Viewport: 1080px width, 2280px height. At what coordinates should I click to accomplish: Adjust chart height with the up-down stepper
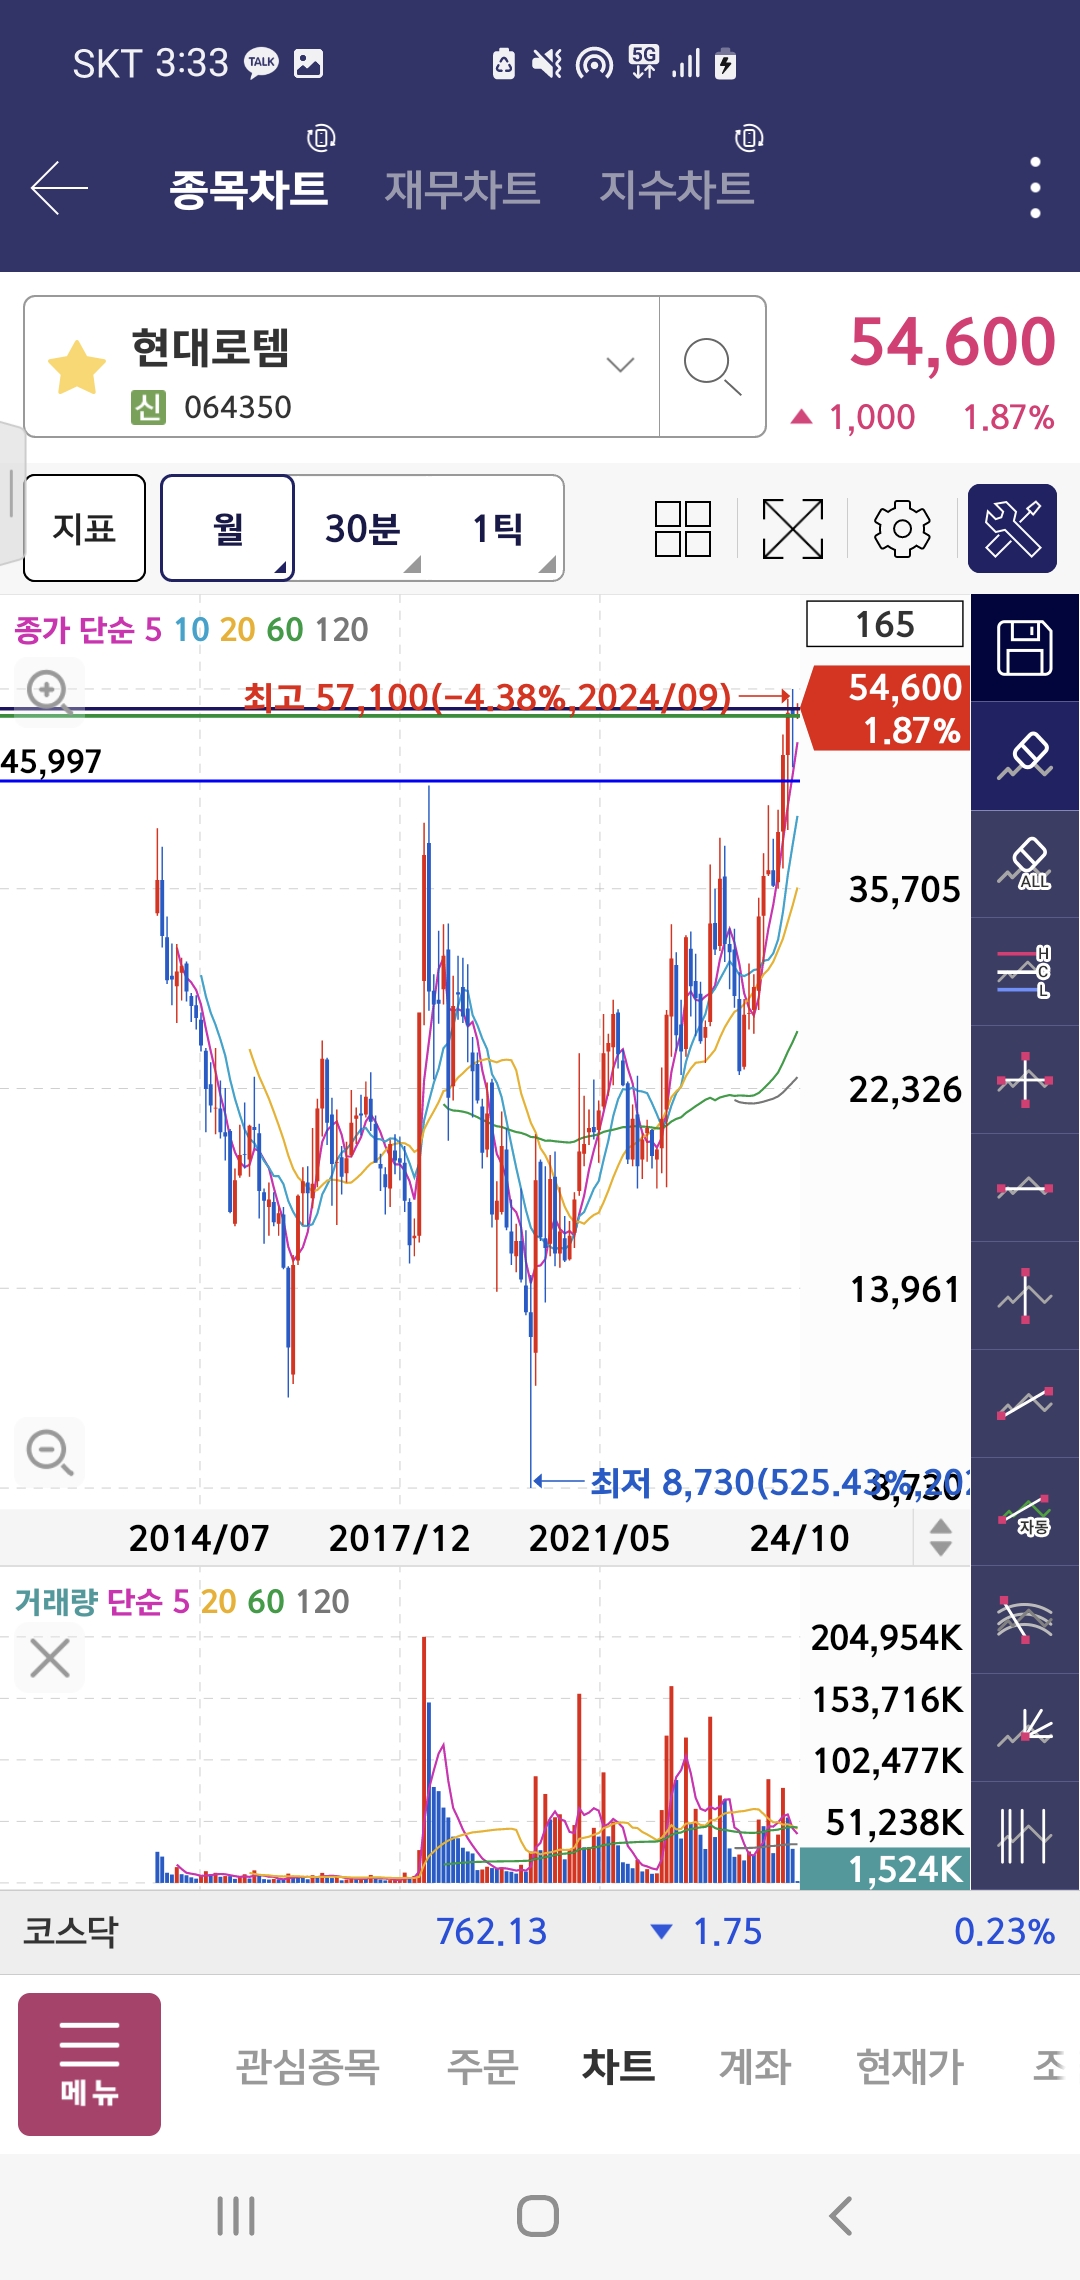[941, 1537]
